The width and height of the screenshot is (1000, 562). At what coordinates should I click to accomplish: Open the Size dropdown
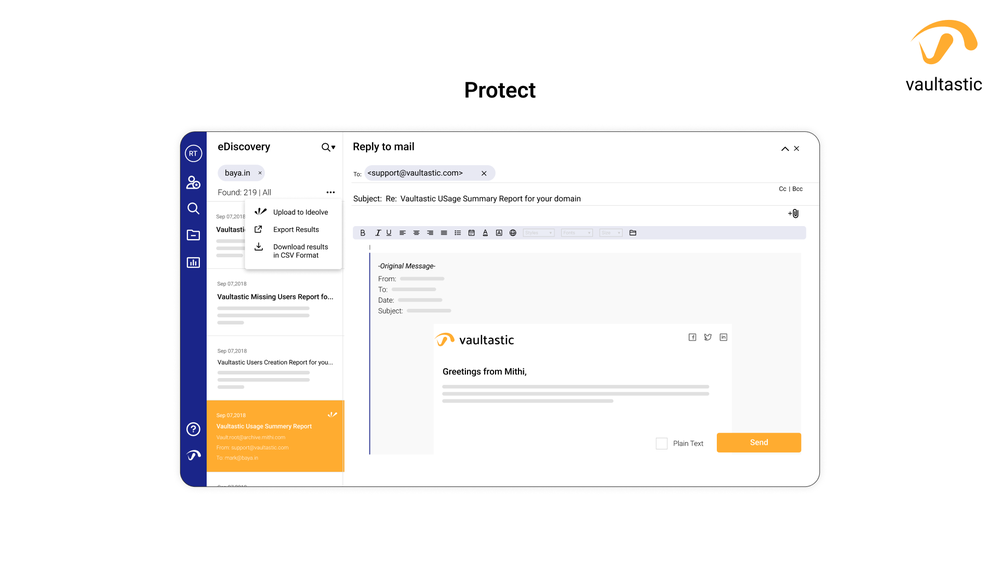tap(611, 233)
